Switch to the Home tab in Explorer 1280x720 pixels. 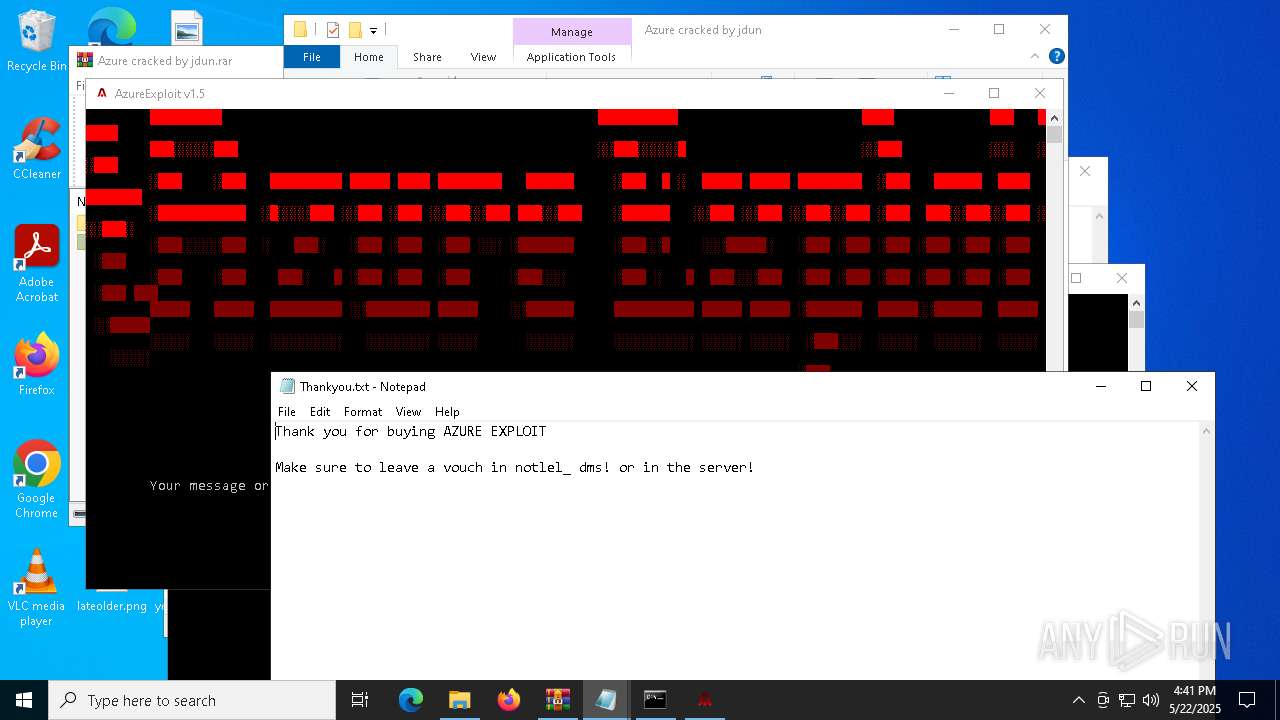pos(369,57)
